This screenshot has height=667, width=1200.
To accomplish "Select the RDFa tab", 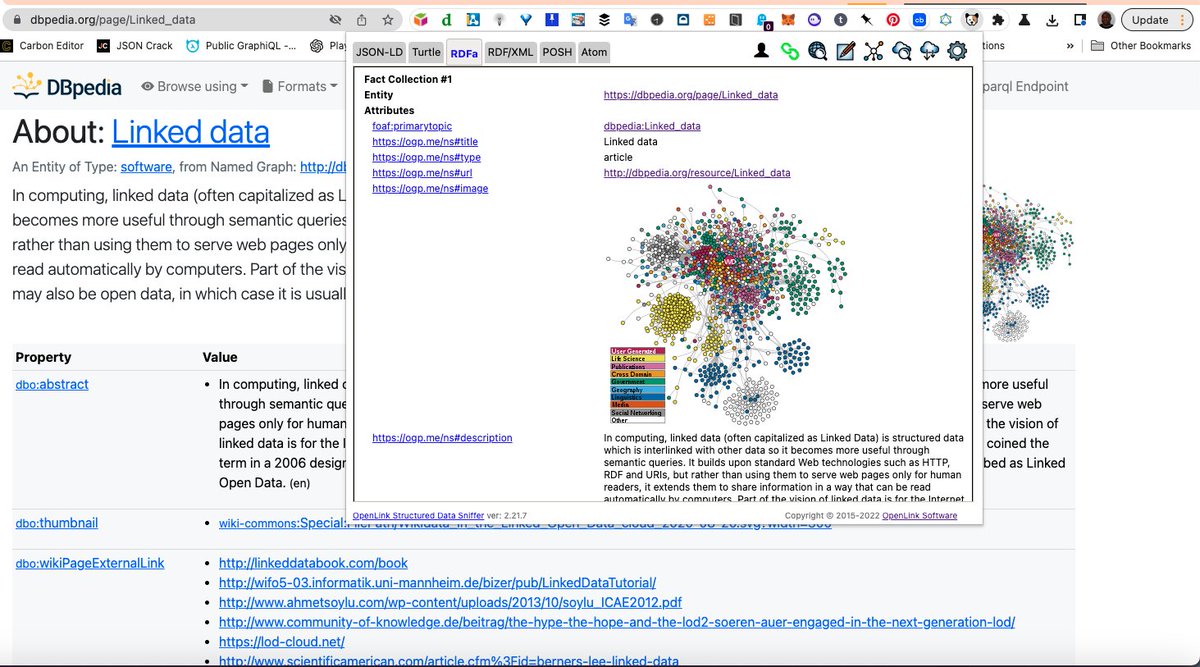I will click(x=464, y=52).
